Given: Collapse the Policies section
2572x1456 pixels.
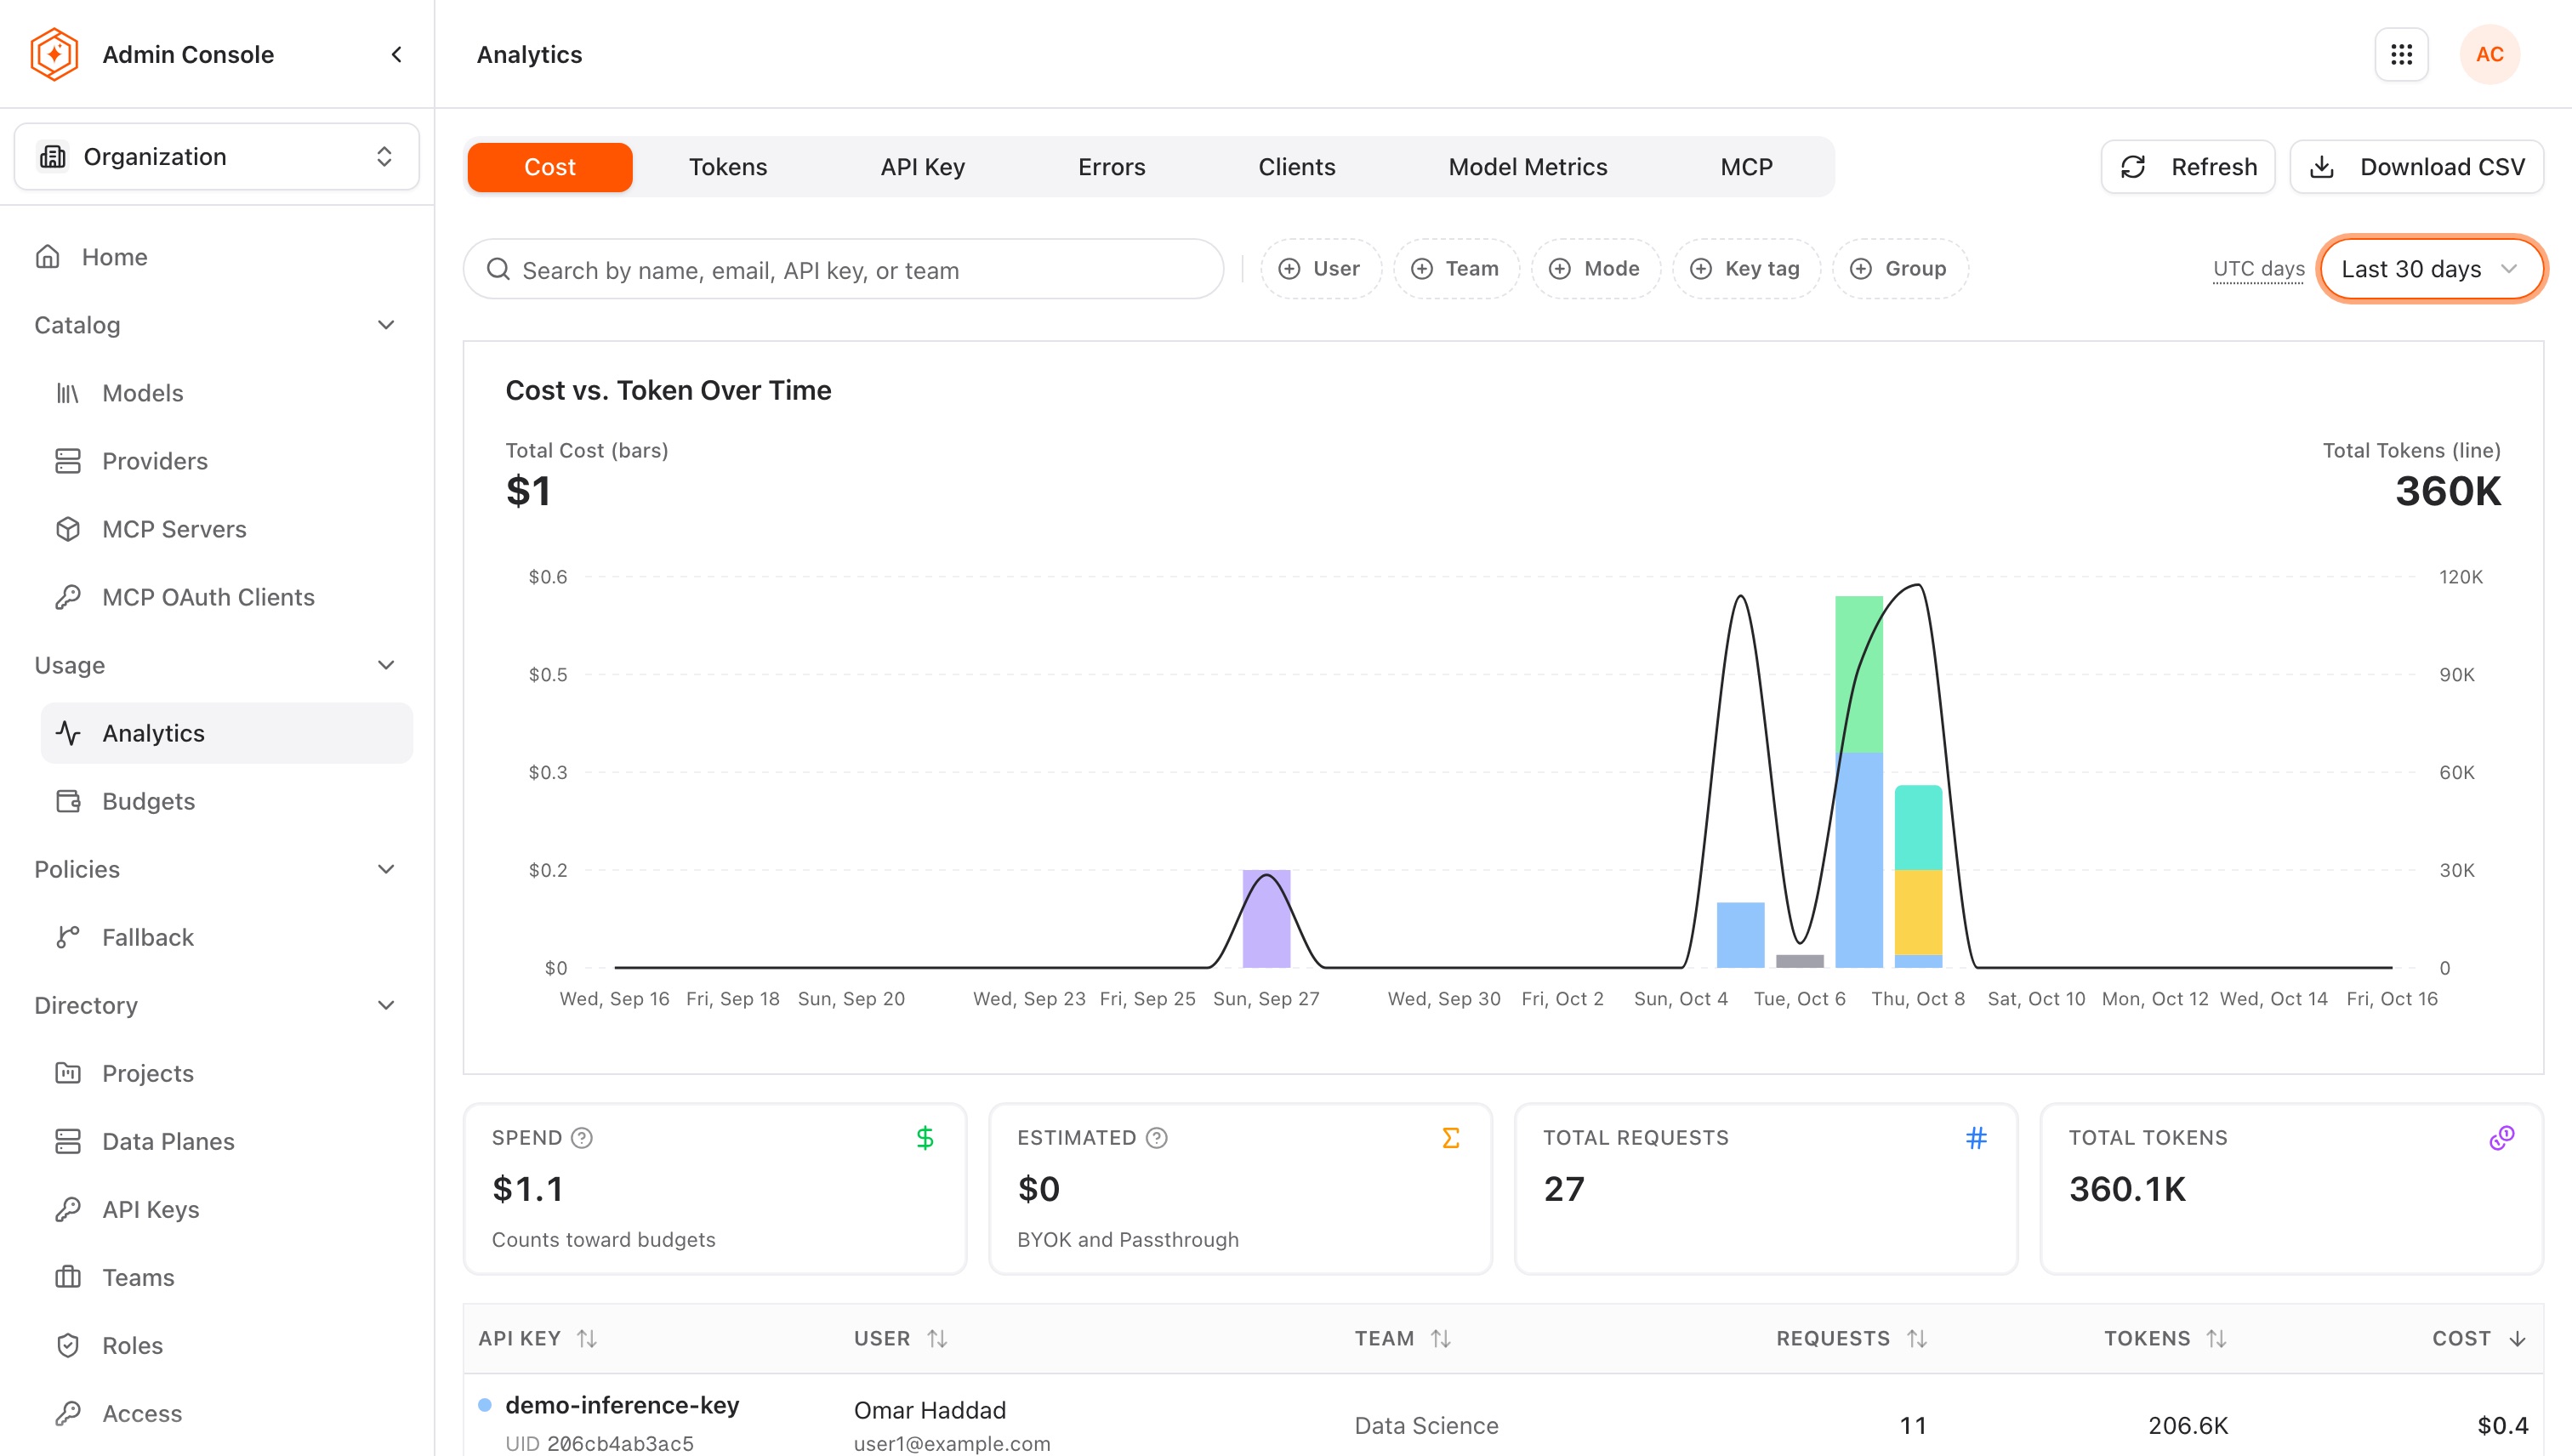Looking at the screenshot, I should 386,869.
